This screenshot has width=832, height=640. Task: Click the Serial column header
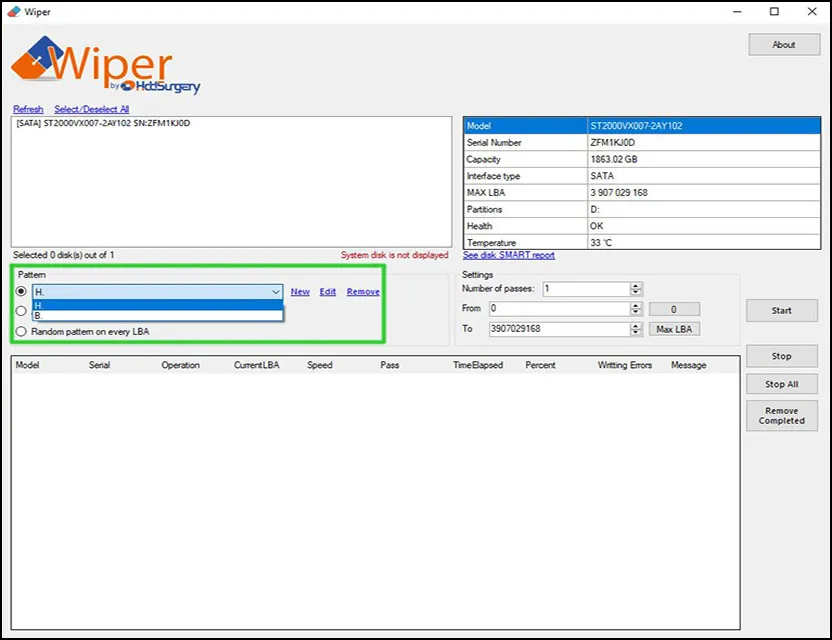(x=99, y=365)
